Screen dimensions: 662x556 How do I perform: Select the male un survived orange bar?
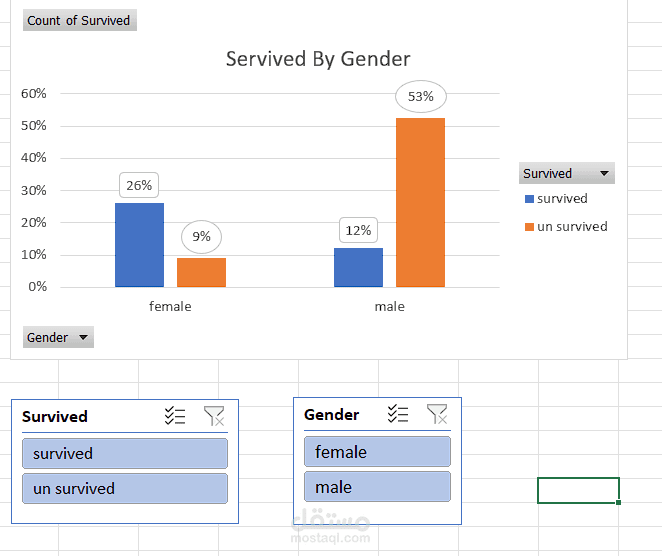[420, 202]
